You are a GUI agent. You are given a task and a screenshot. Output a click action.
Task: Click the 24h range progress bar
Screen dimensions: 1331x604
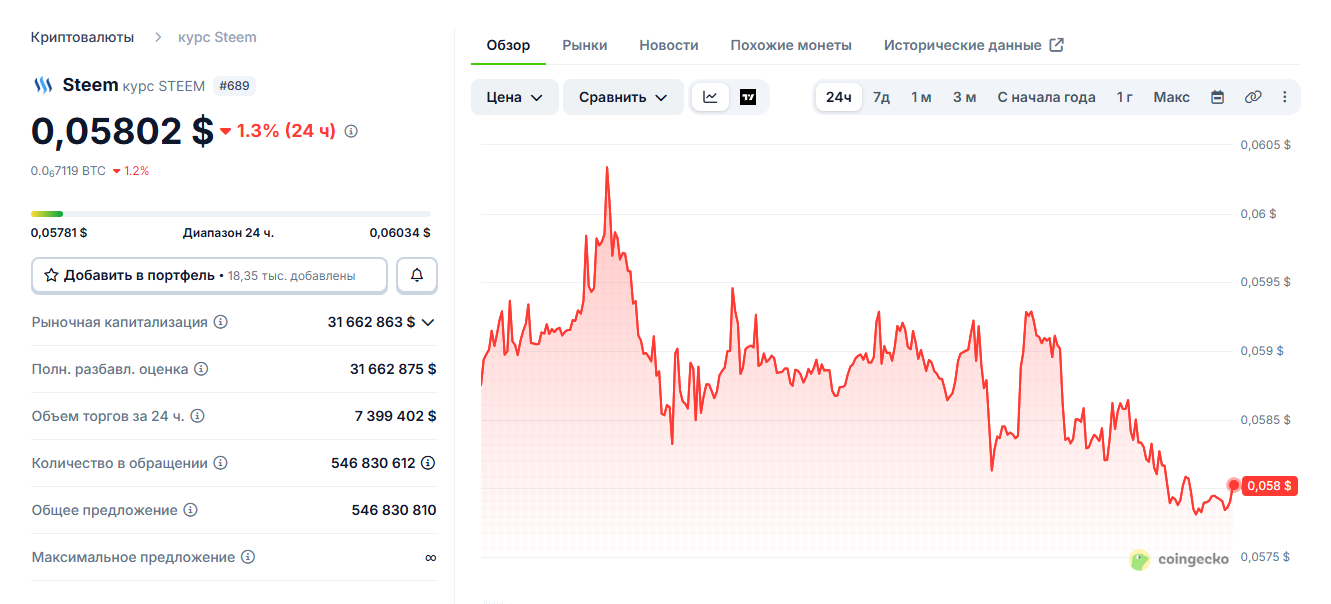231,214
